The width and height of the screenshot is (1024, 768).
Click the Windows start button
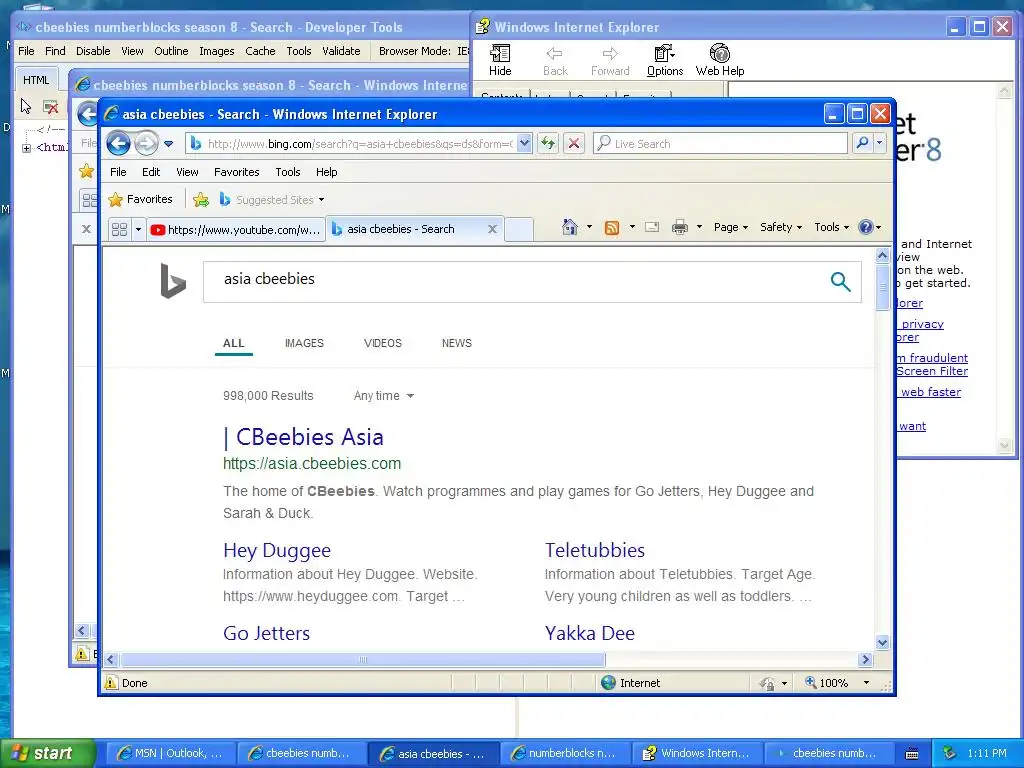pos(47,753)
